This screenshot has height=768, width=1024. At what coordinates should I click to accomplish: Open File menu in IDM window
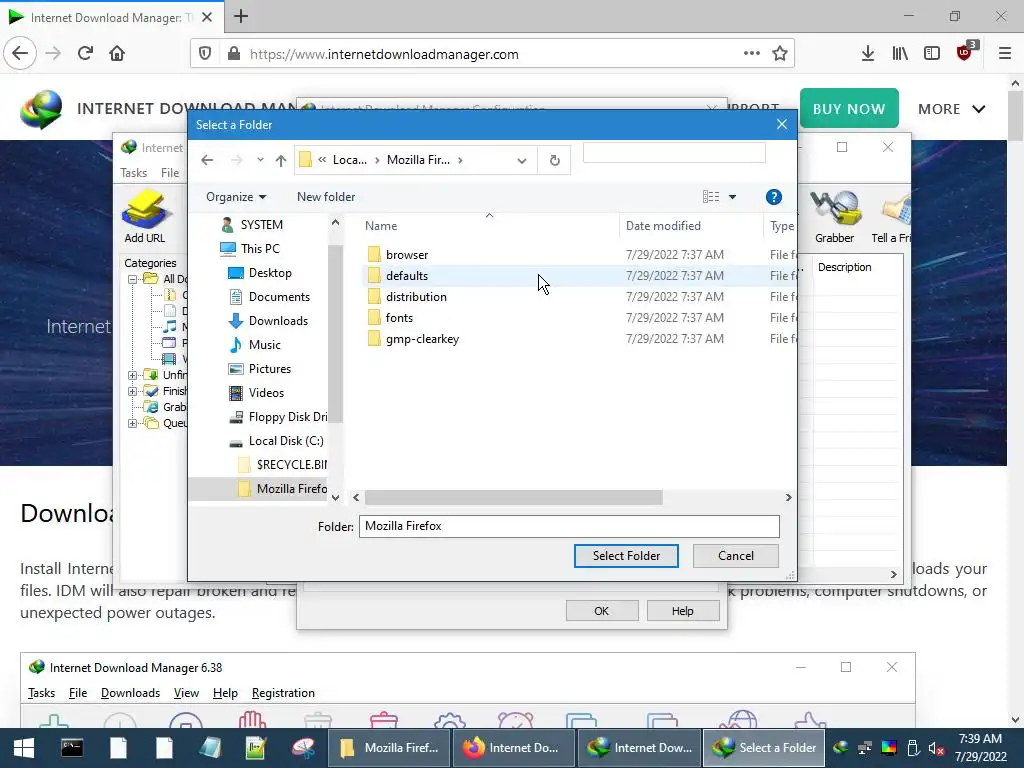coord(170,173)
